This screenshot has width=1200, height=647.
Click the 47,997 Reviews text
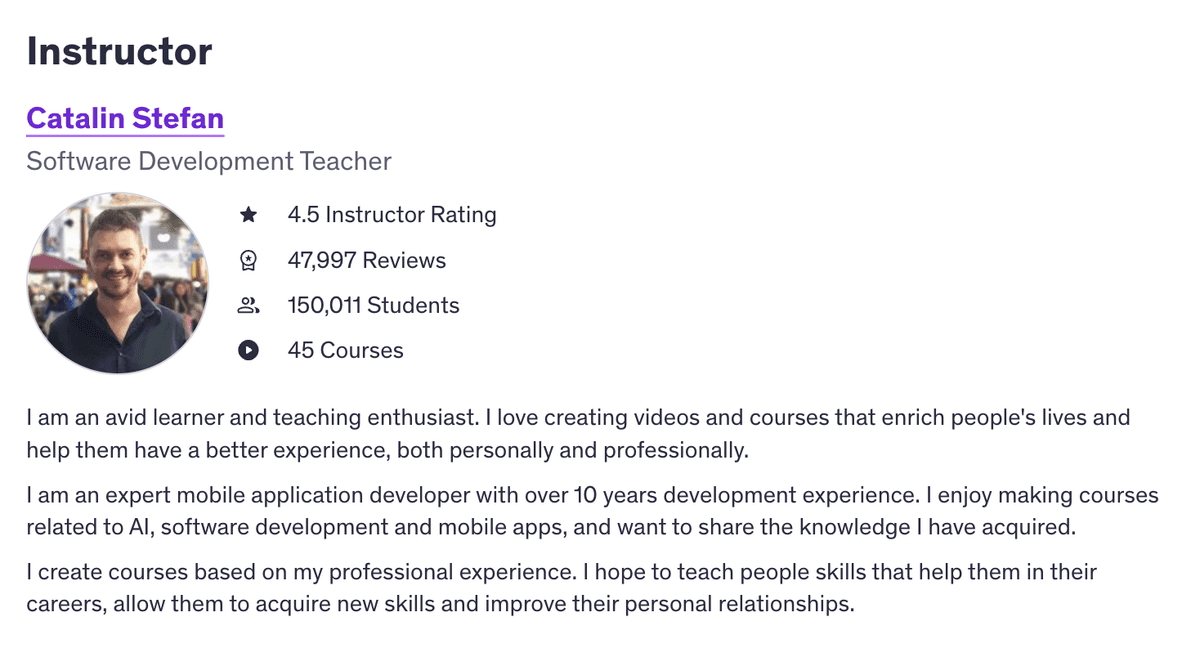[366, 260]
